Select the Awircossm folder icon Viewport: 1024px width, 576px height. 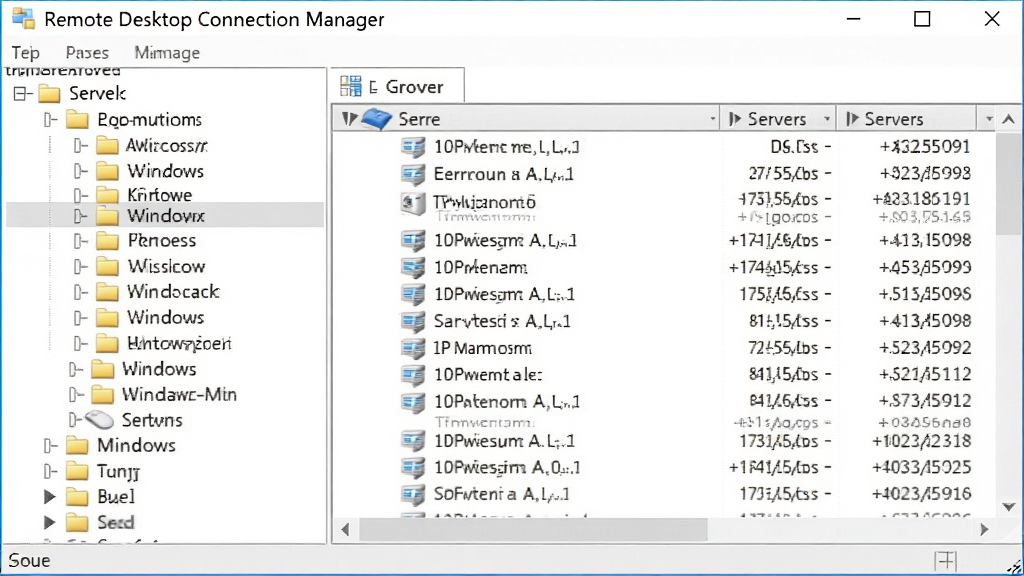tap(106, 146)
